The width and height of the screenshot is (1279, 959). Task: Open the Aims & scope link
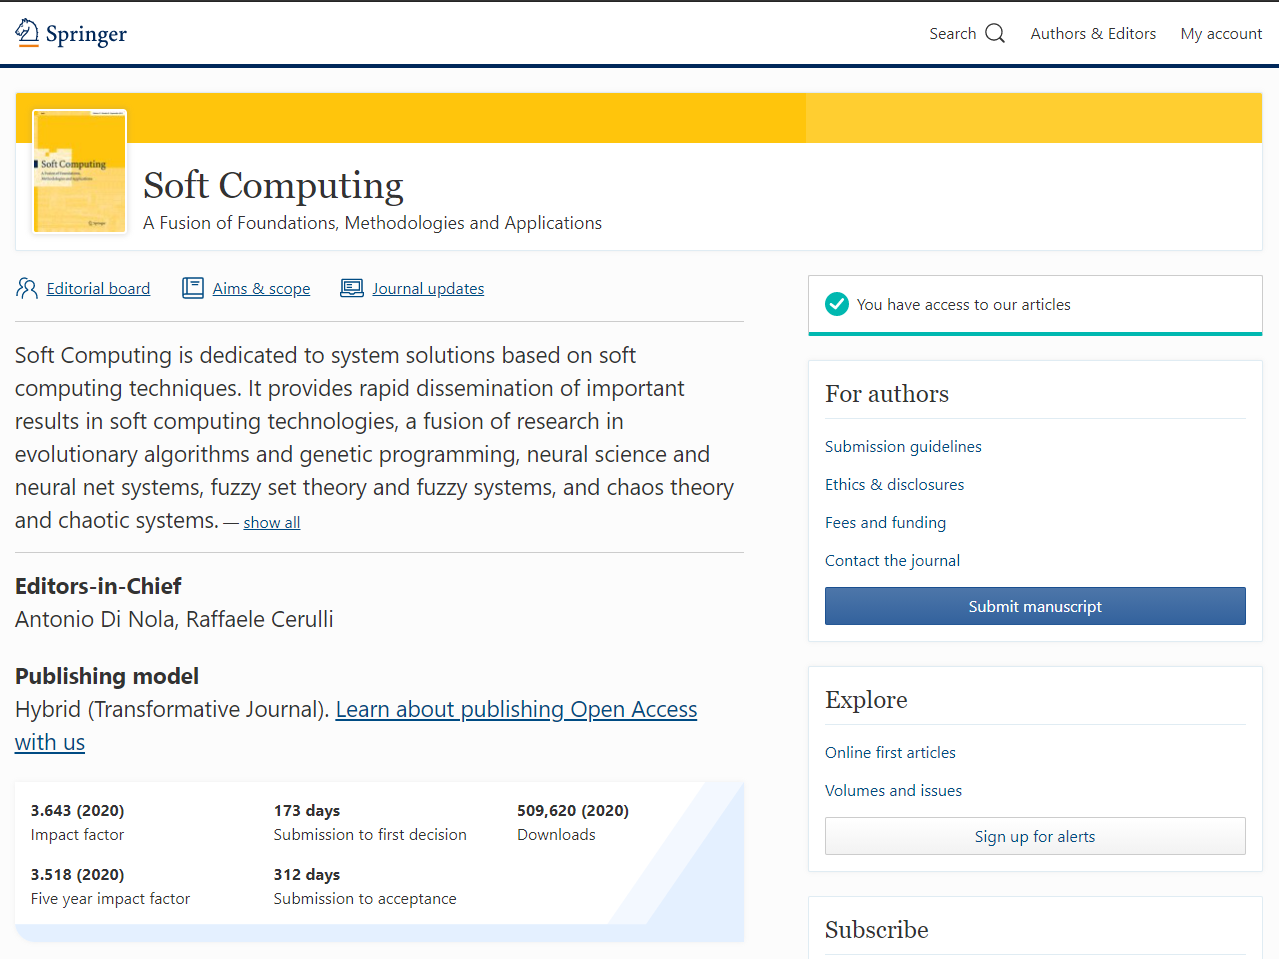(x=261, y=289)
